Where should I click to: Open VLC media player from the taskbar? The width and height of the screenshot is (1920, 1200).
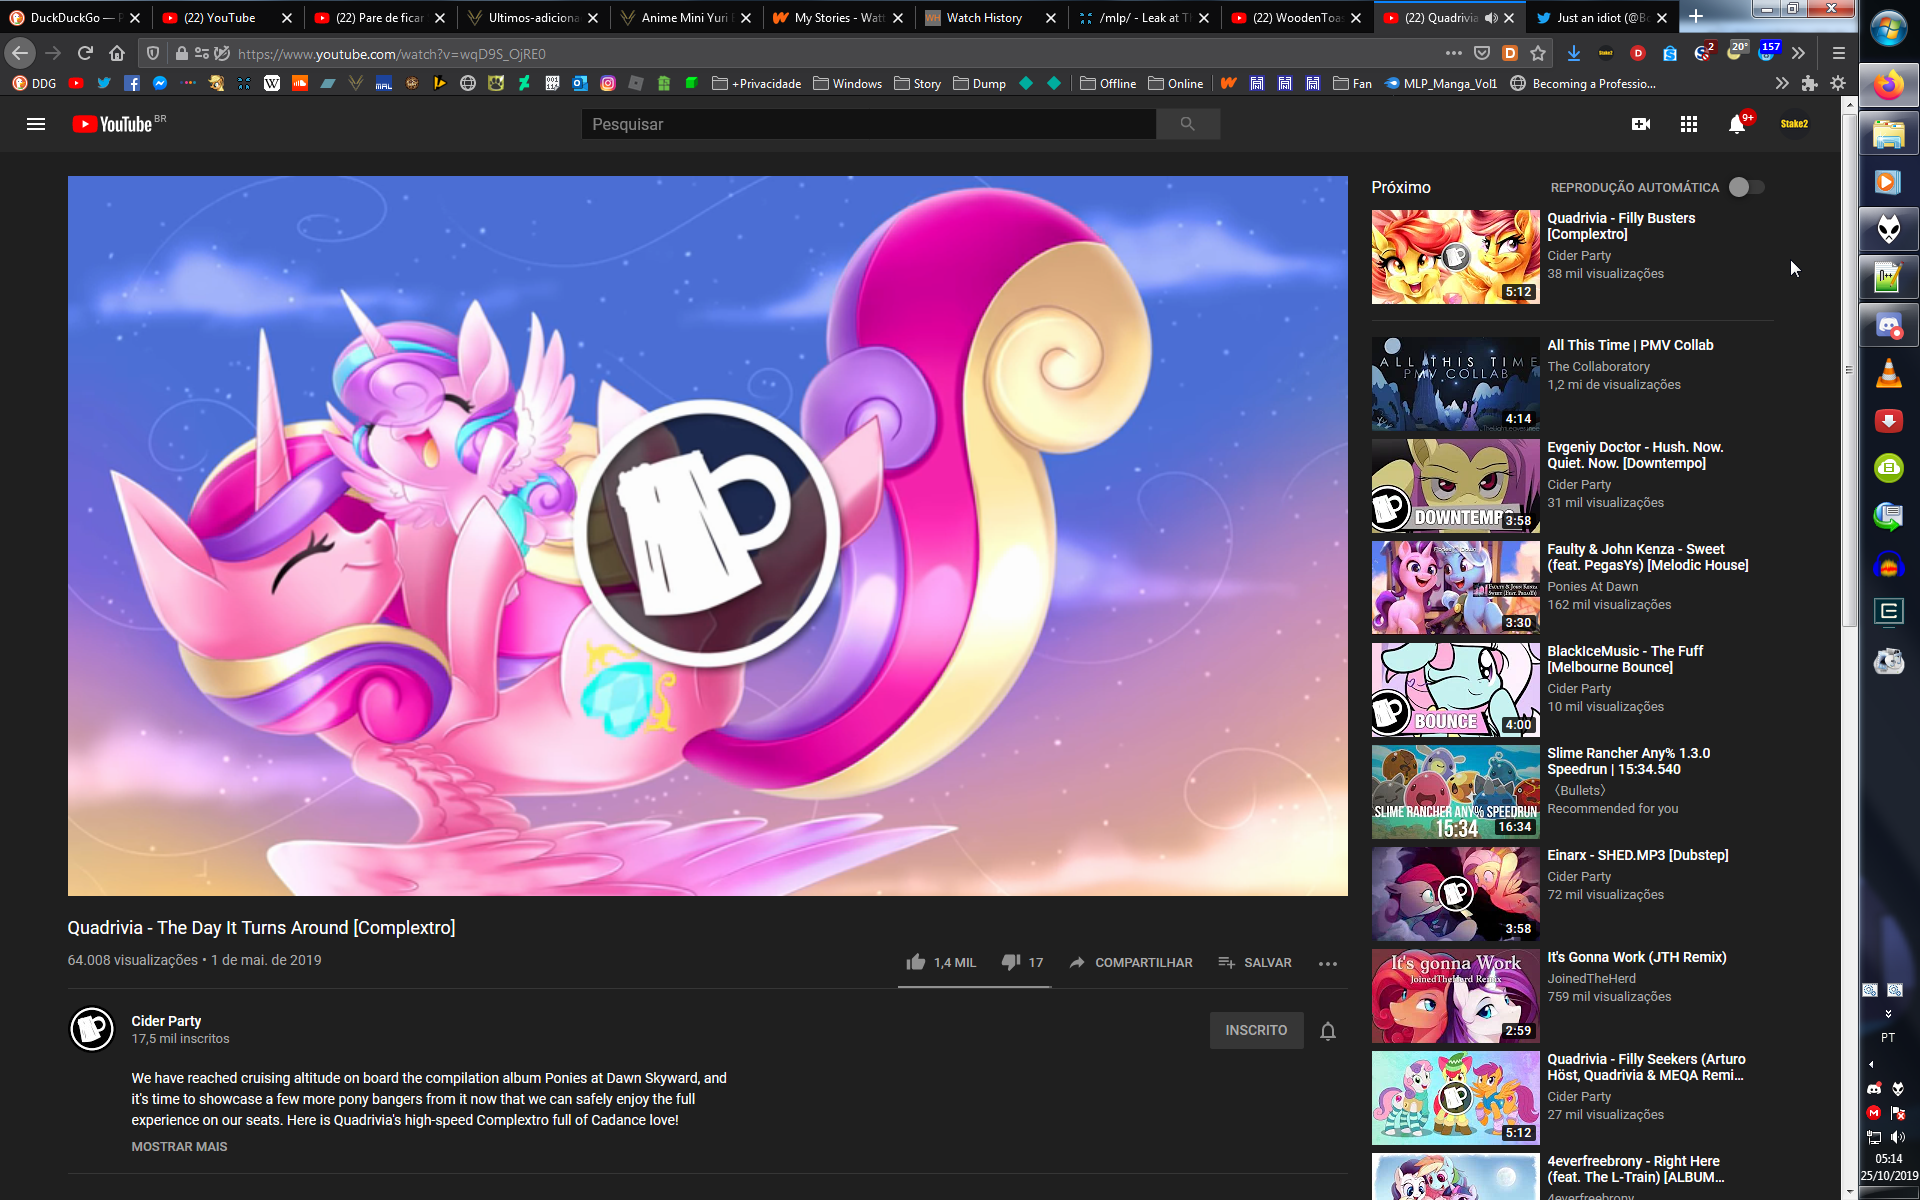point(1888,373)
